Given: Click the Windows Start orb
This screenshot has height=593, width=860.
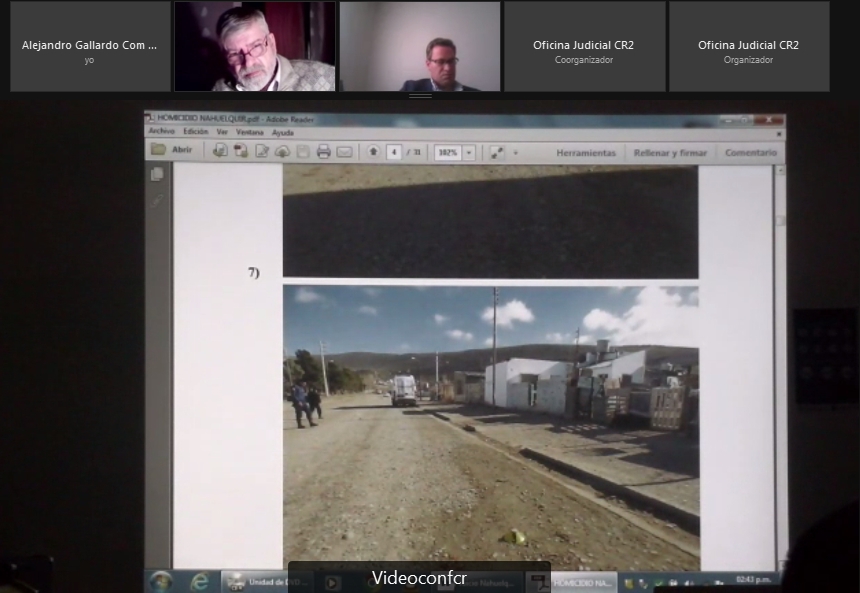Looking at the screenshot, I should pyautogui.click(x=161, y=581).
